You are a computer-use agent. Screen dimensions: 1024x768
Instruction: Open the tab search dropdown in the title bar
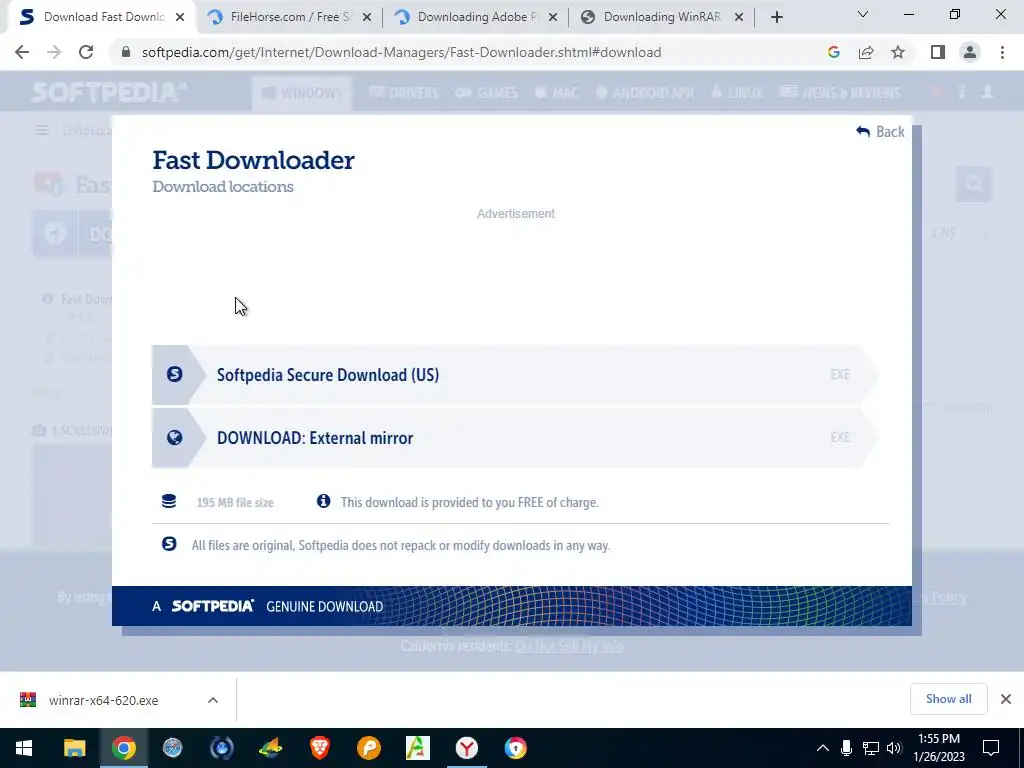click(863, 14)
